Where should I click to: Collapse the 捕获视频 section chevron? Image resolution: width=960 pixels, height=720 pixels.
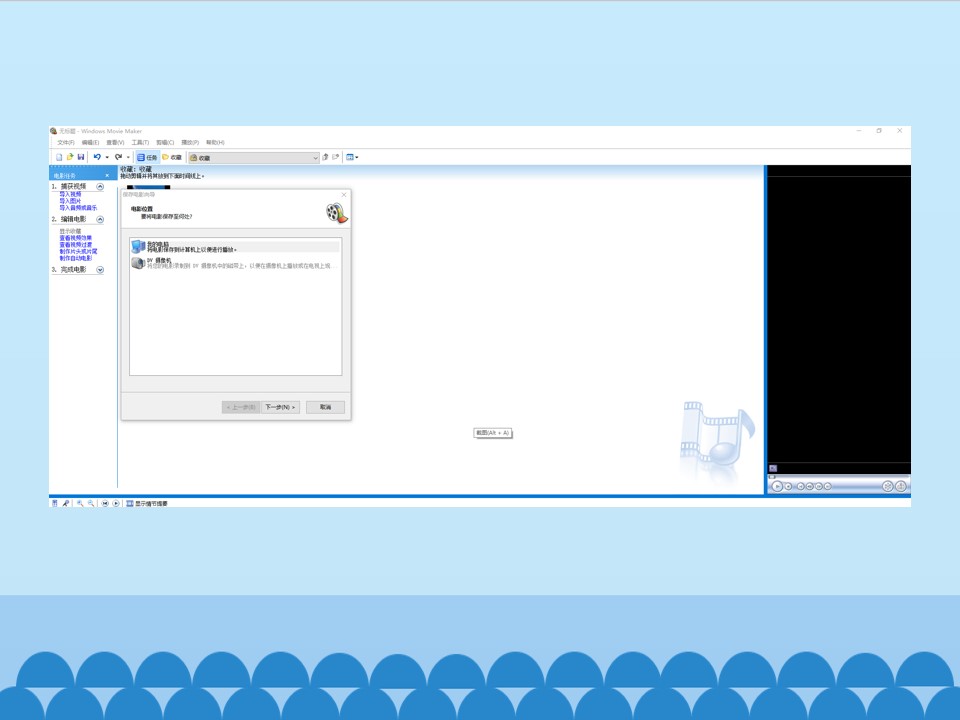tap(100, 187)
